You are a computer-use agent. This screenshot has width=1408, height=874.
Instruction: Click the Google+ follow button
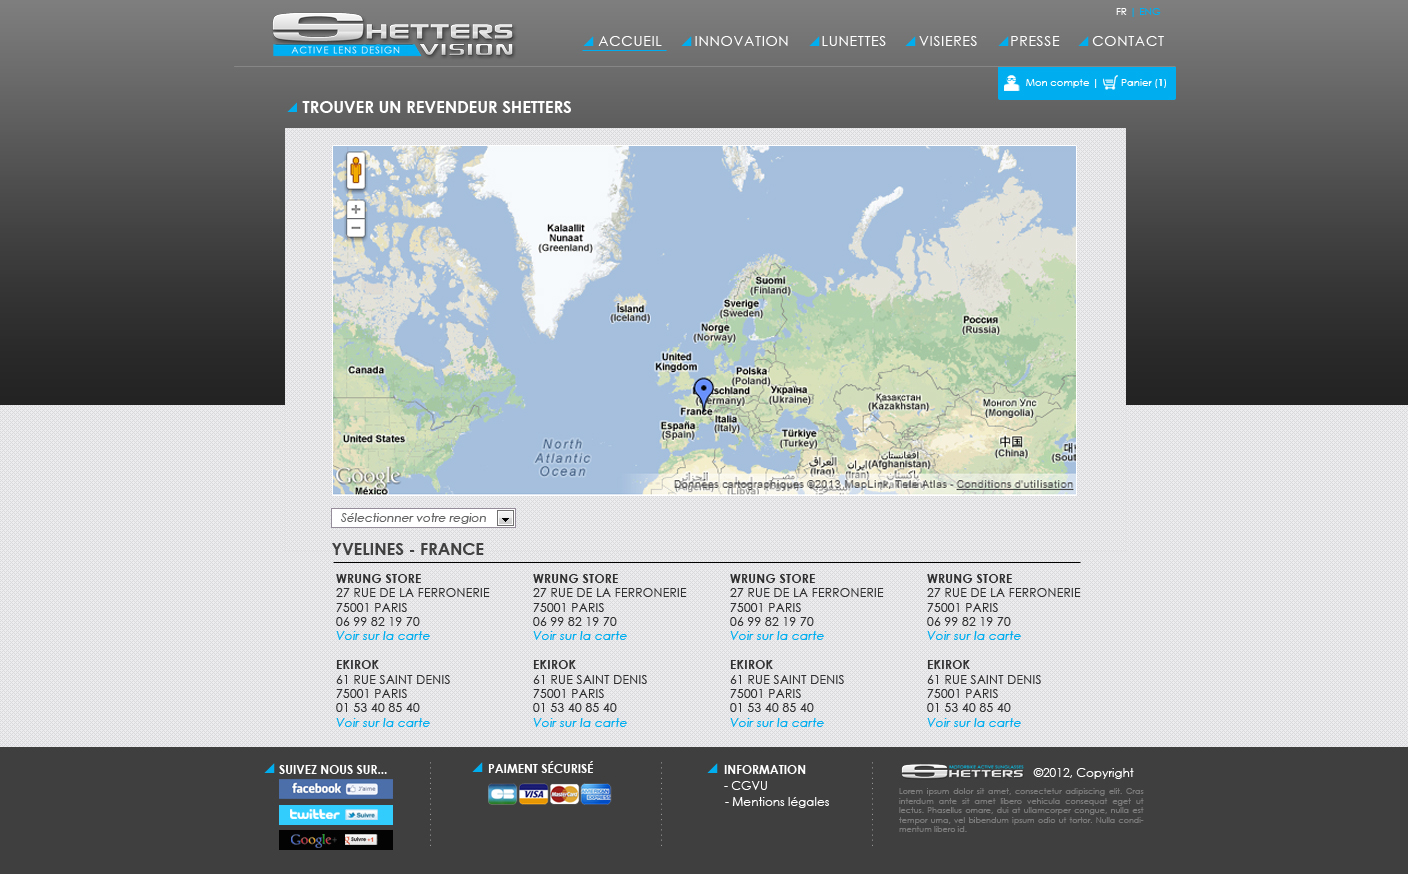pos(335,840)
